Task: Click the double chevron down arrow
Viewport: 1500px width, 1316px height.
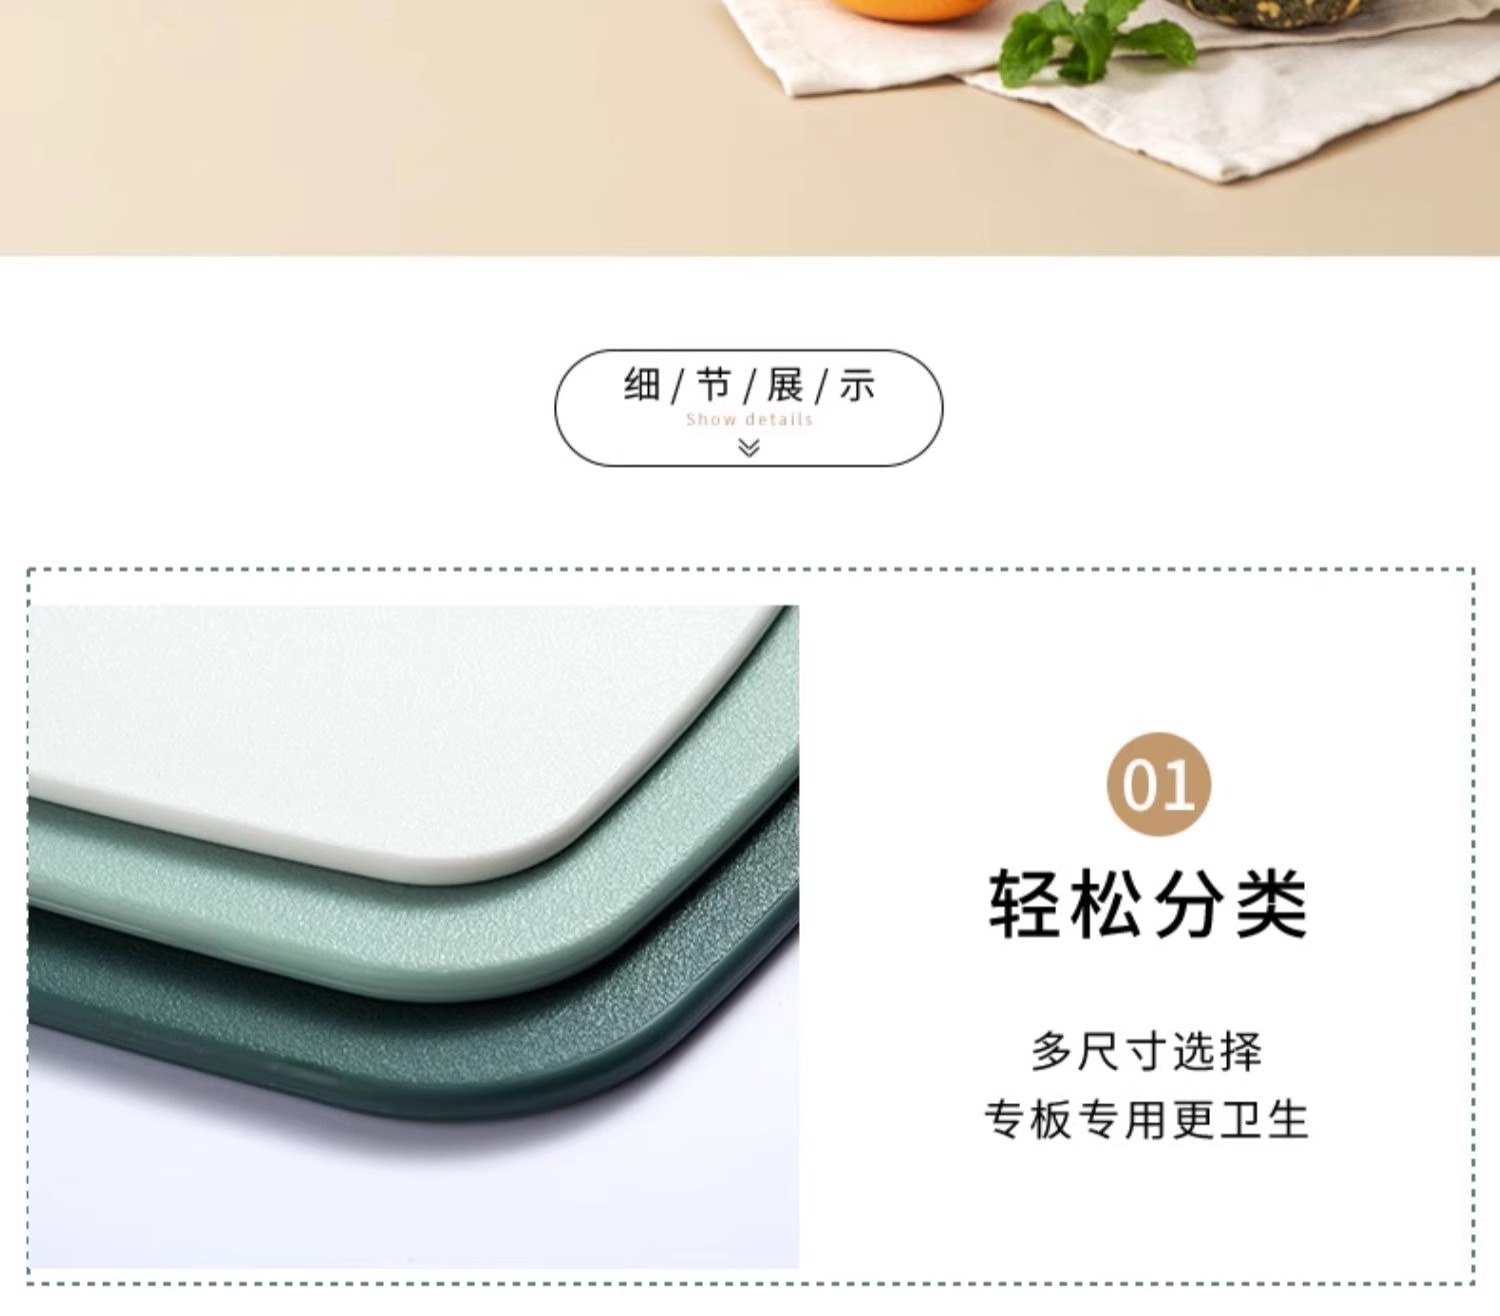Action: click(749, 448)
